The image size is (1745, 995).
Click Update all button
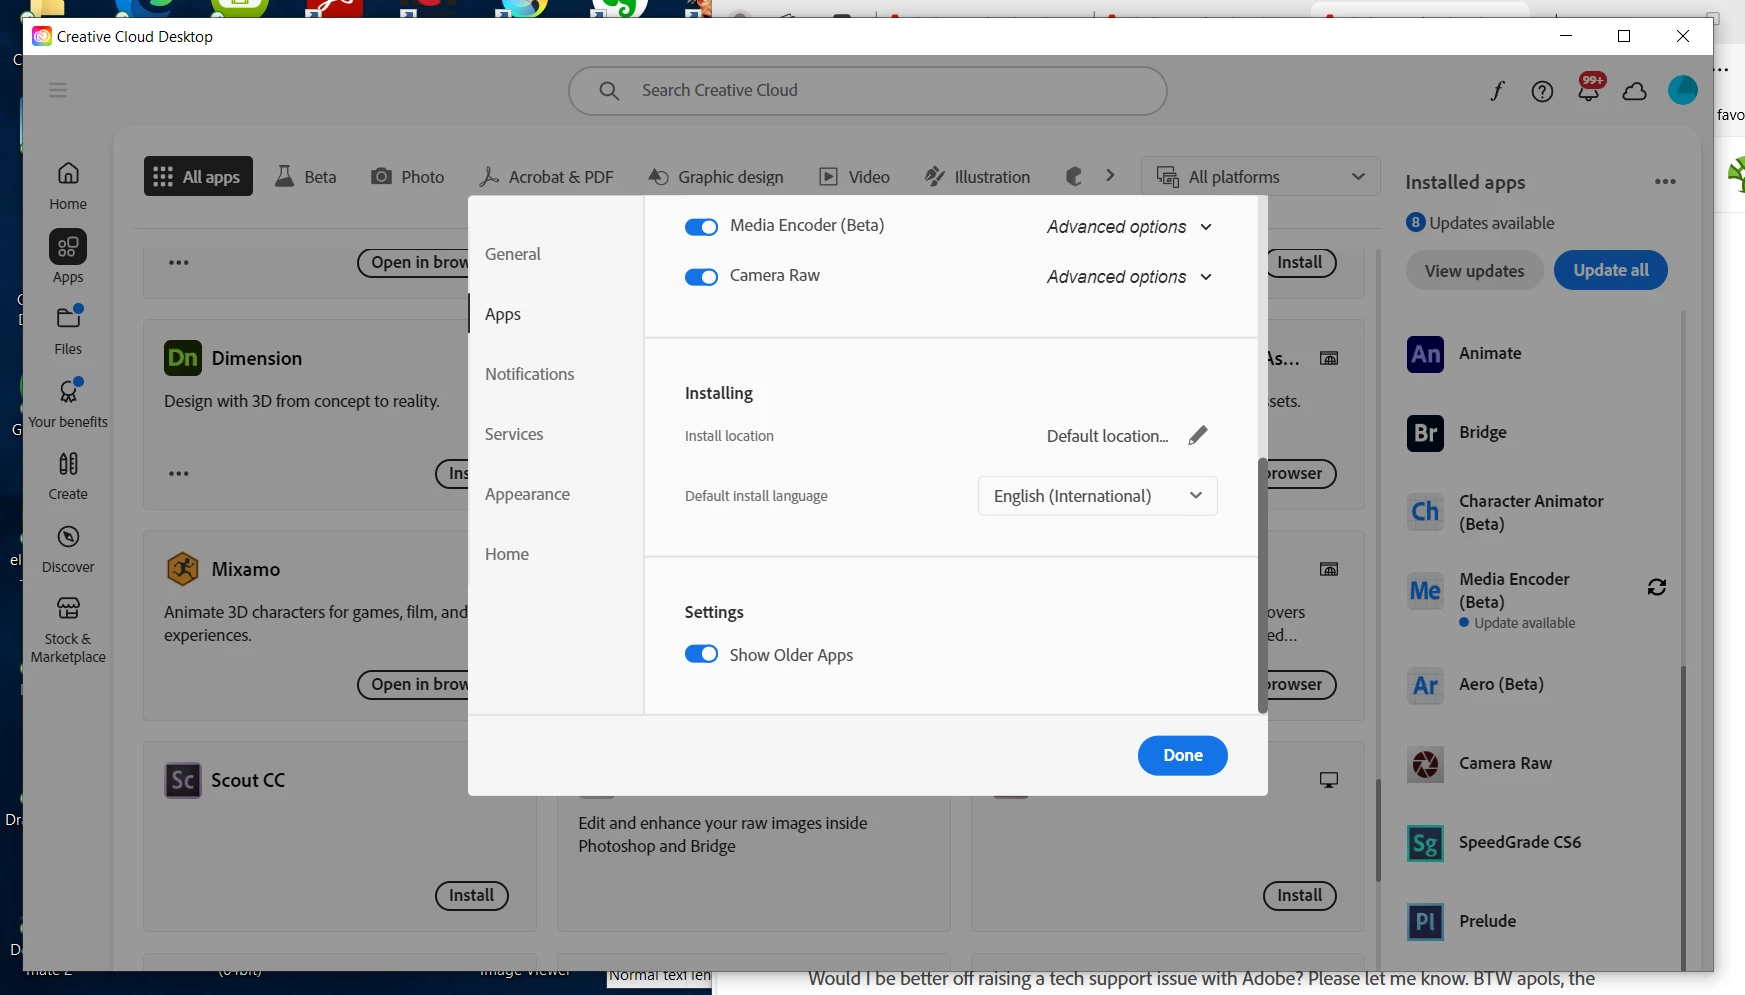1610,270
